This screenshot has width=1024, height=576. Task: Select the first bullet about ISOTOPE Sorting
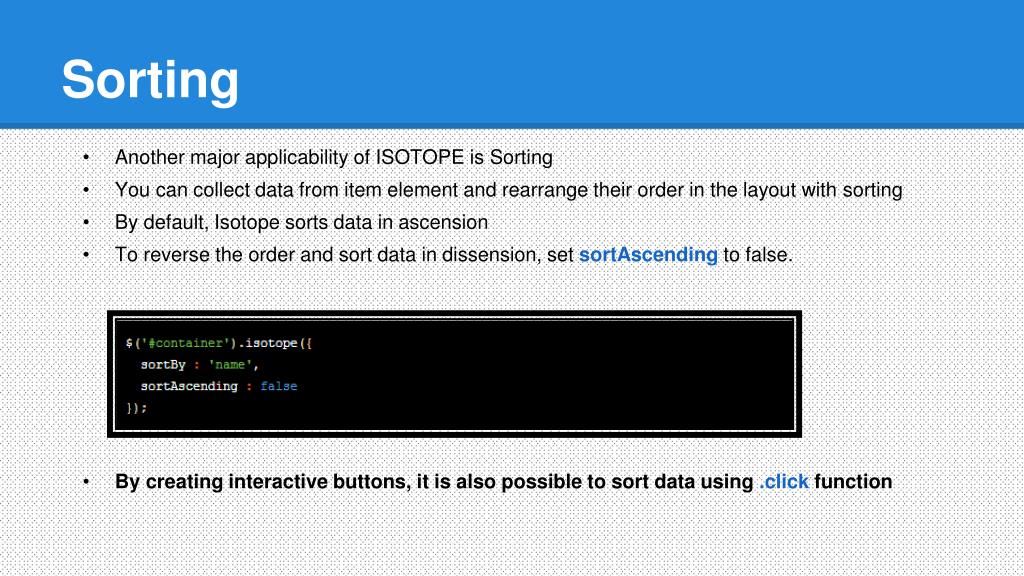(334, 157)
